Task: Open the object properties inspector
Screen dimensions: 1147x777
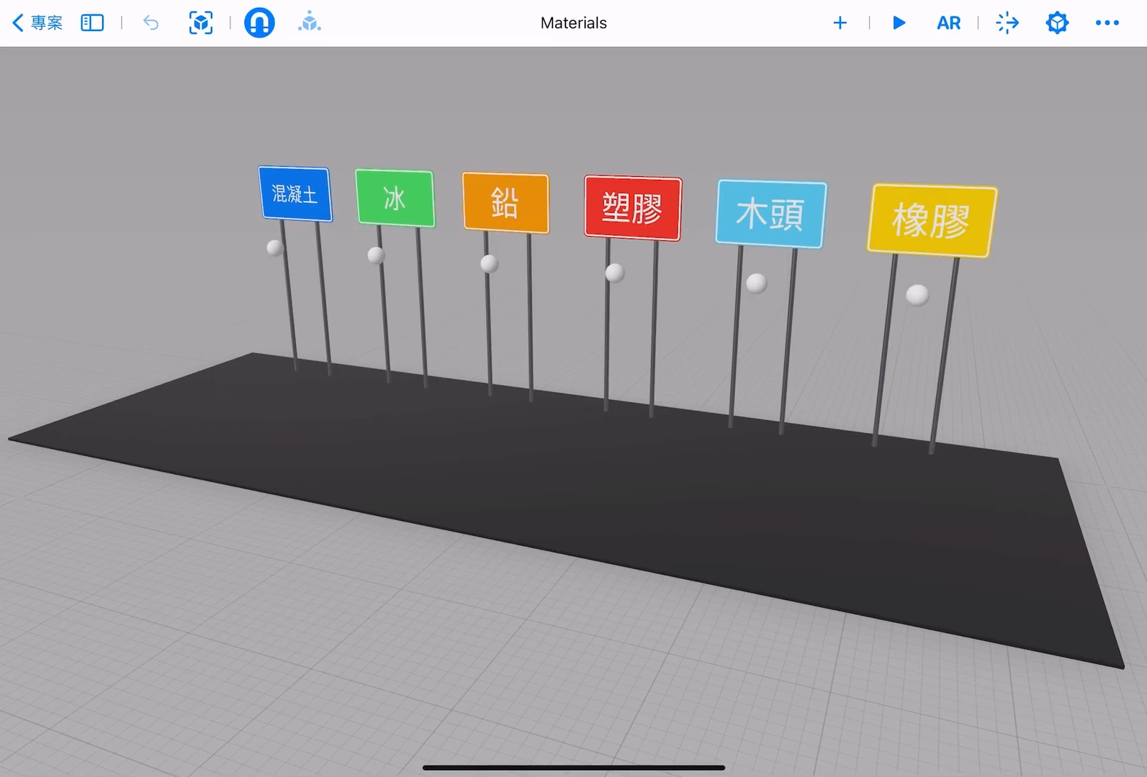Action: [x=1057, y=23]
